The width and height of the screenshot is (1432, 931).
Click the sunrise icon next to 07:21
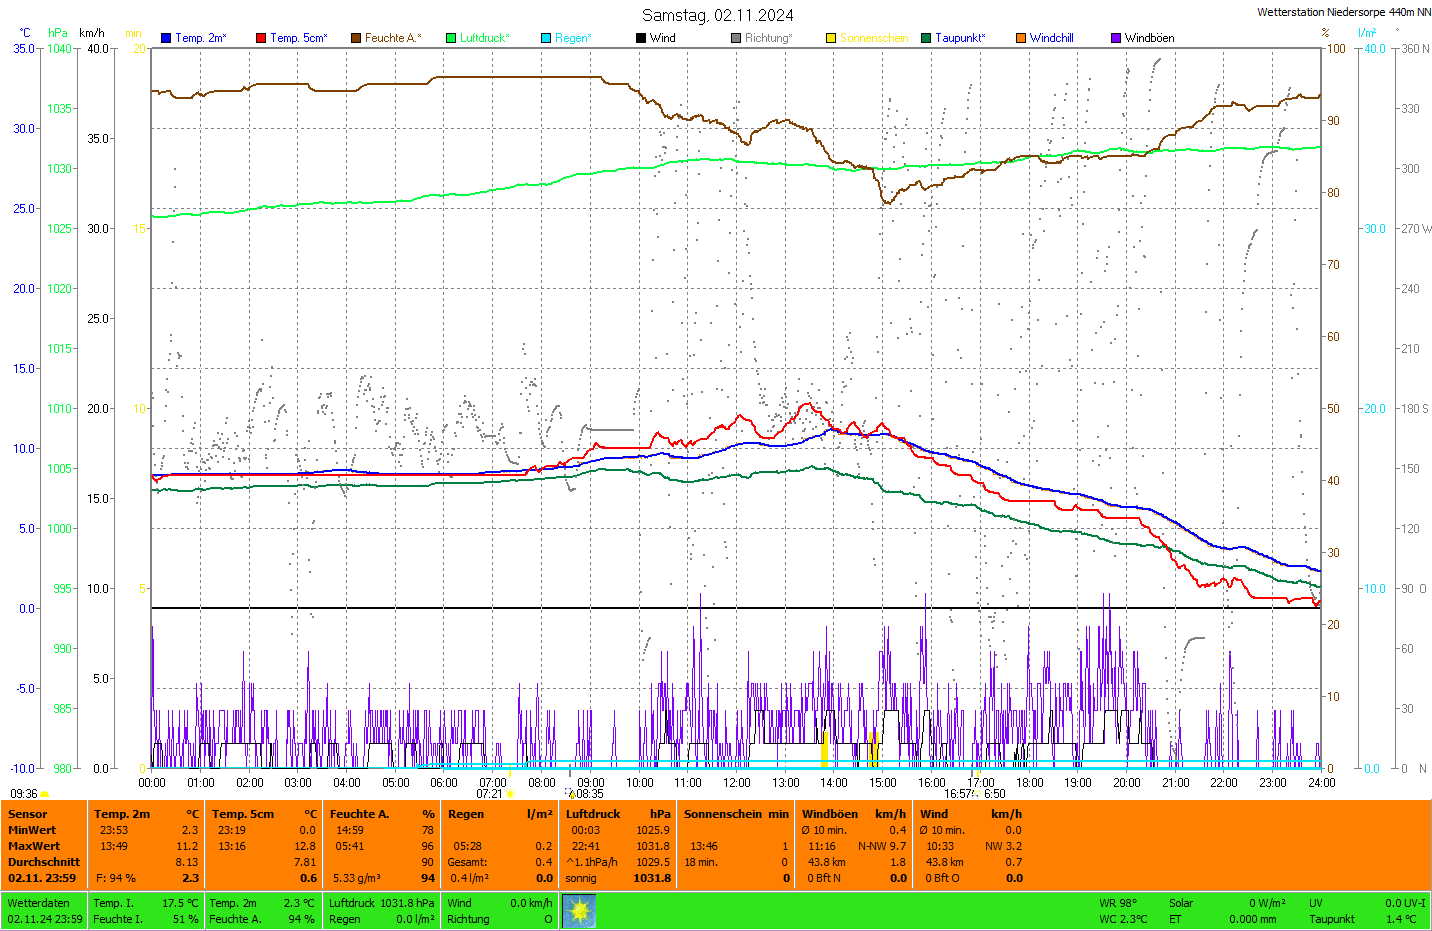click(511, 794)
